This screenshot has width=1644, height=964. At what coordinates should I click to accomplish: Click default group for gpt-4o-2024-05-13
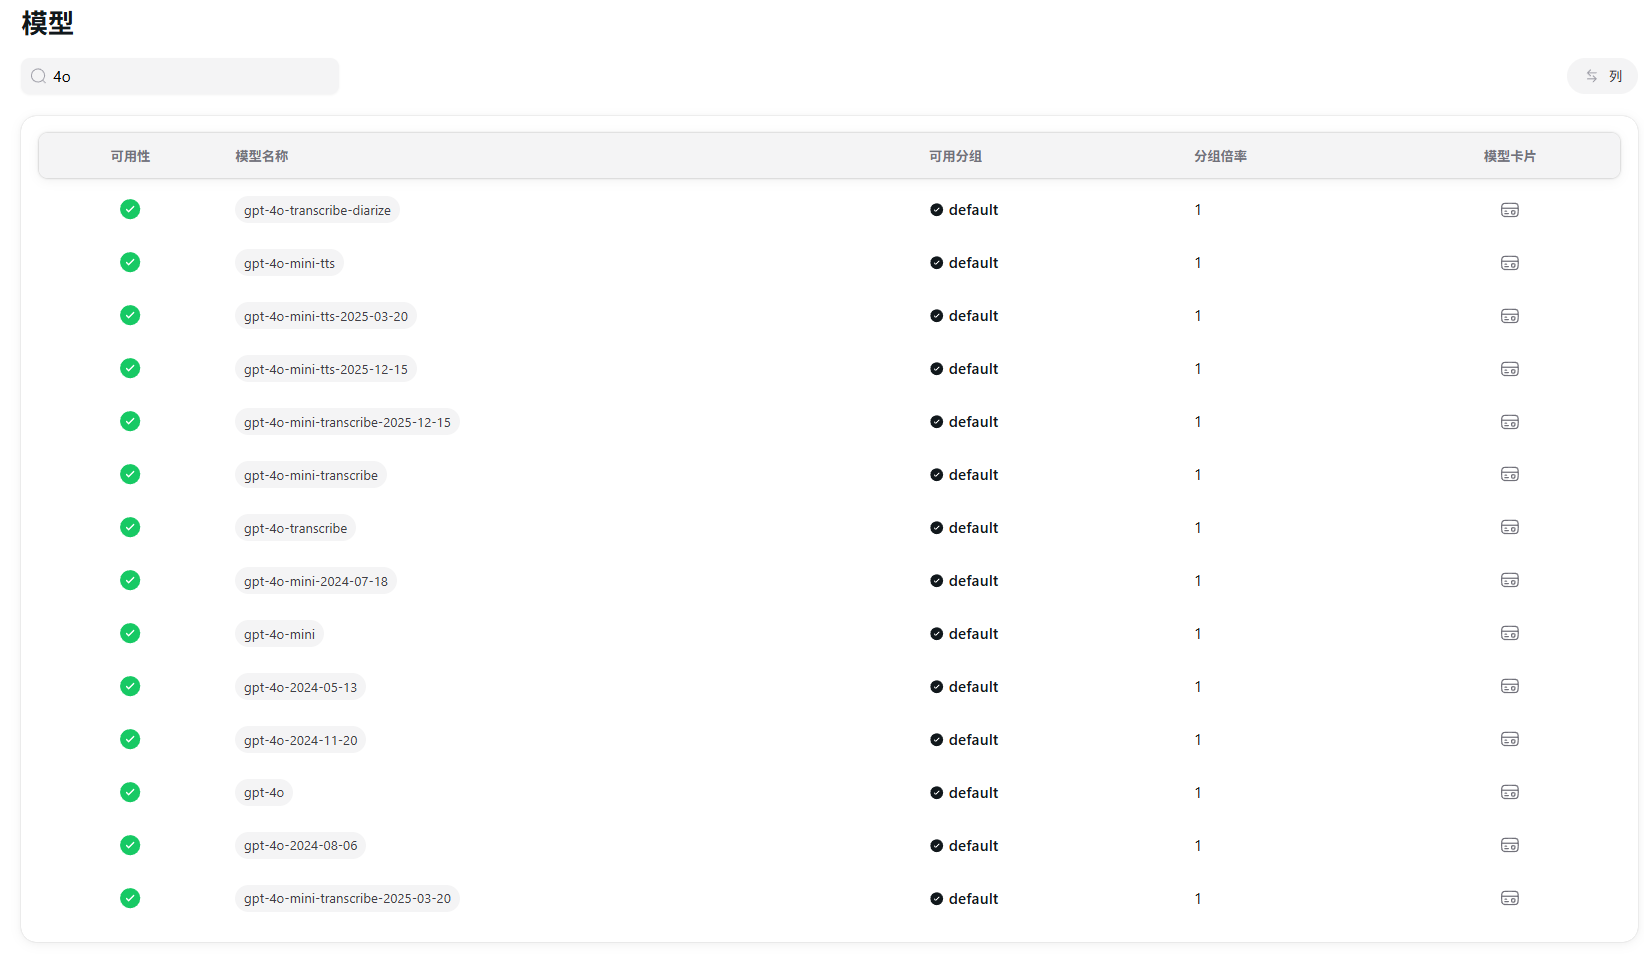pyautogui.click(x=964, y=687)
